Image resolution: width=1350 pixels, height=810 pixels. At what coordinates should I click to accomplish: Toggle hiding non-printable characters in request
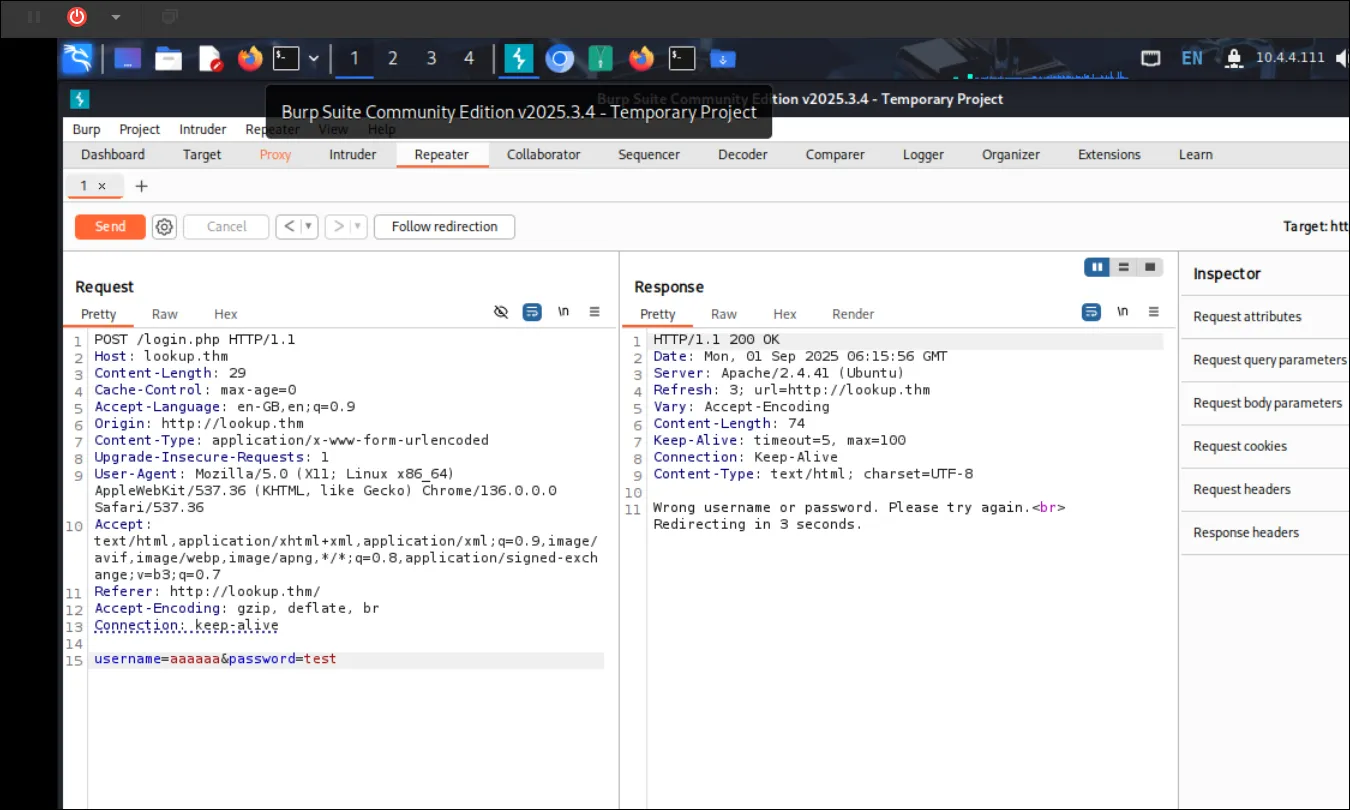click(502, 312)
